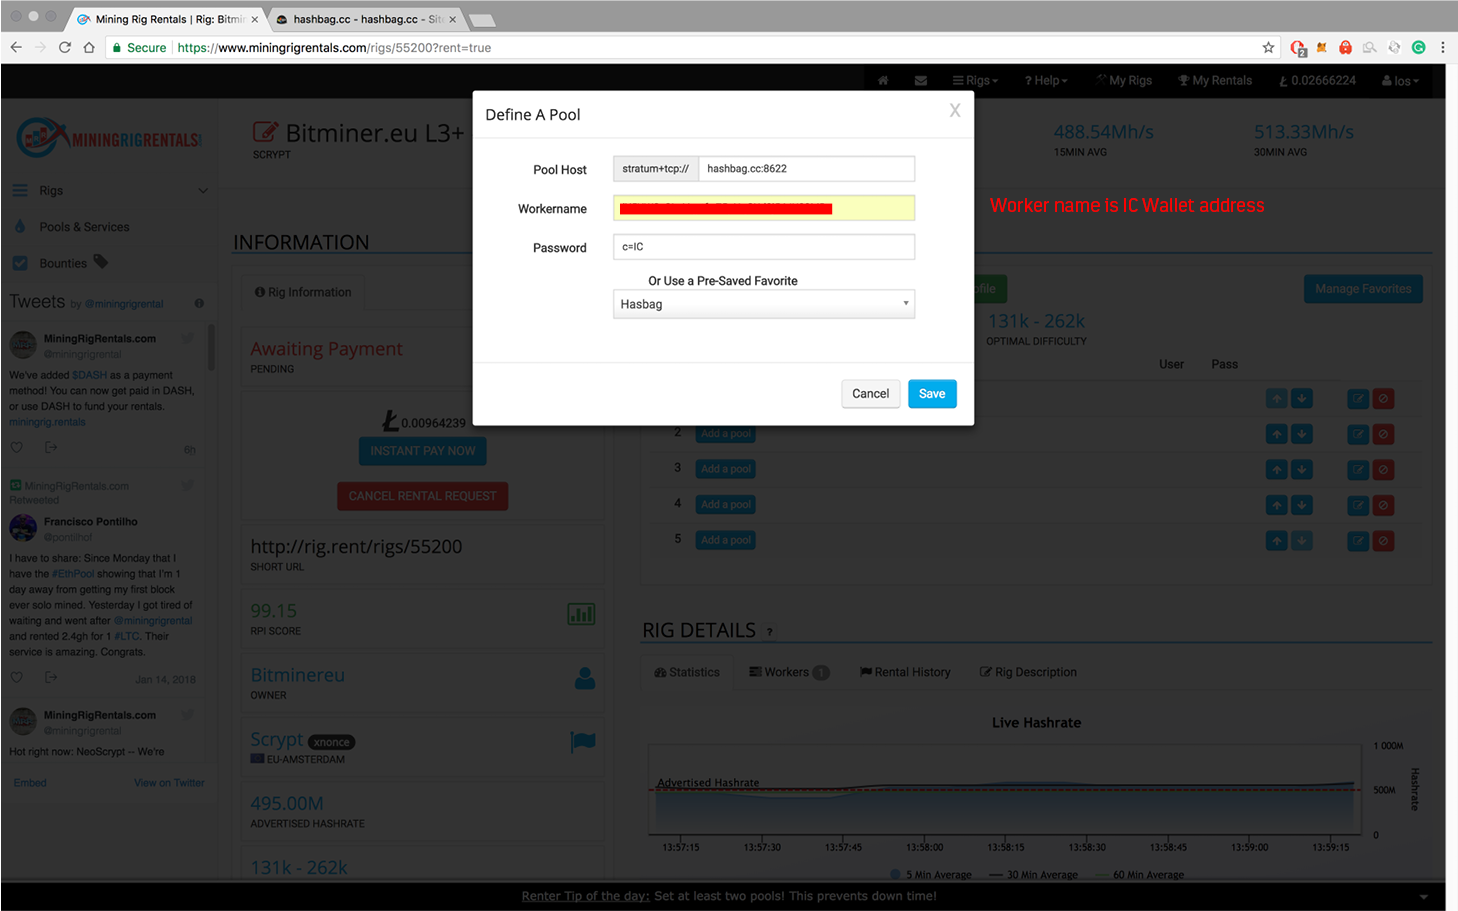Open the Bitminereu owner link
This screenshot has width=1458, height=911.
[x=297, y=675]
